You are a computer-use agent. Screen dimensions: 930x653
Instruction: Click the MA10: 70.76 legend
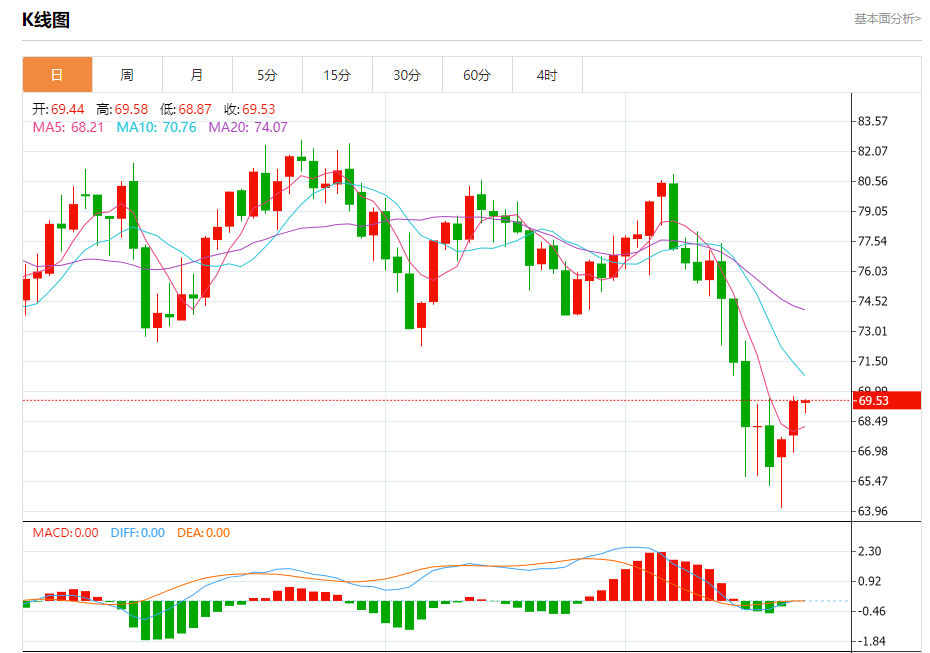tap(157, 127)
